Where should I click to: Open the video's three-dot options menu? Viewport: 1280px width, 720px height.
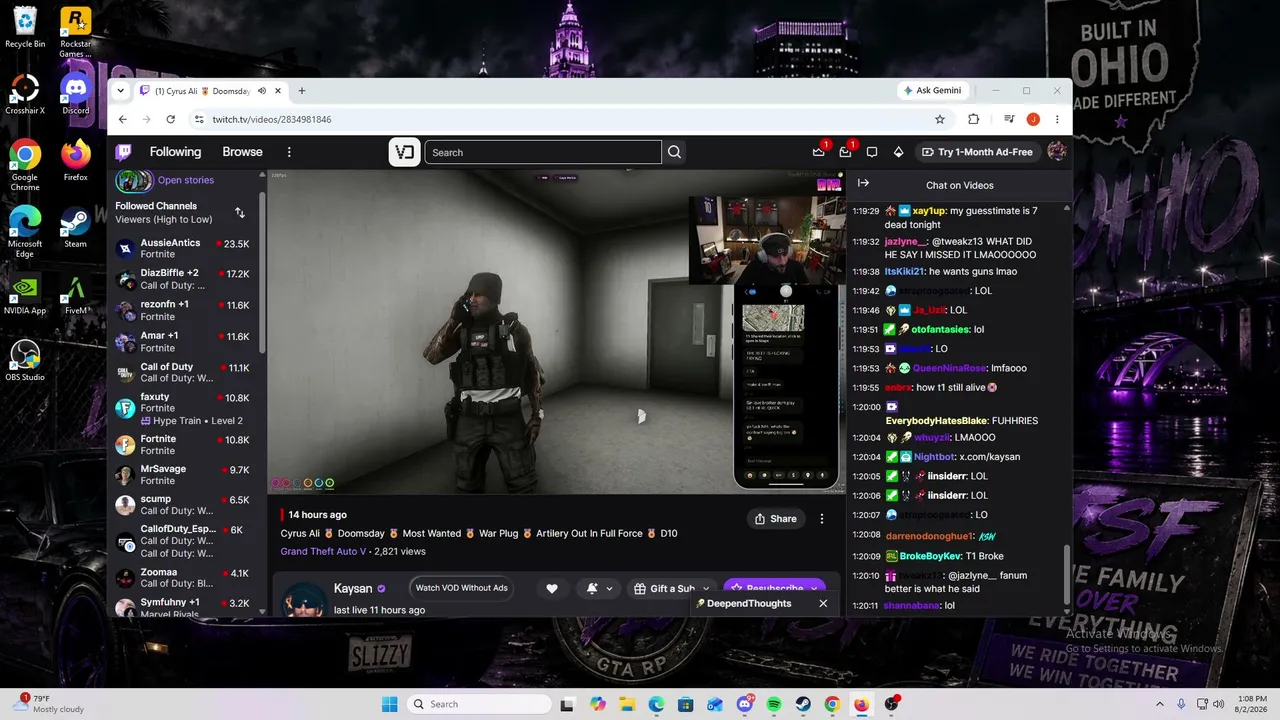point(822,519)
